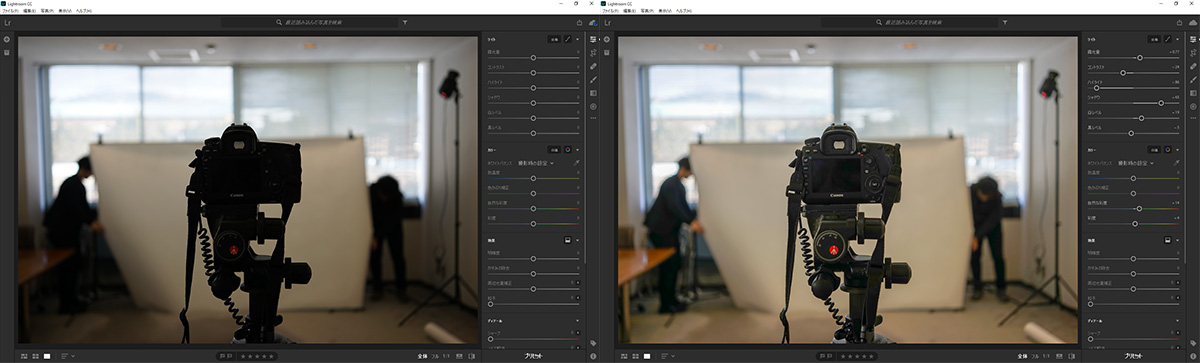
Task: Click the white balance eyedropper in the left window
Action: 576,162
